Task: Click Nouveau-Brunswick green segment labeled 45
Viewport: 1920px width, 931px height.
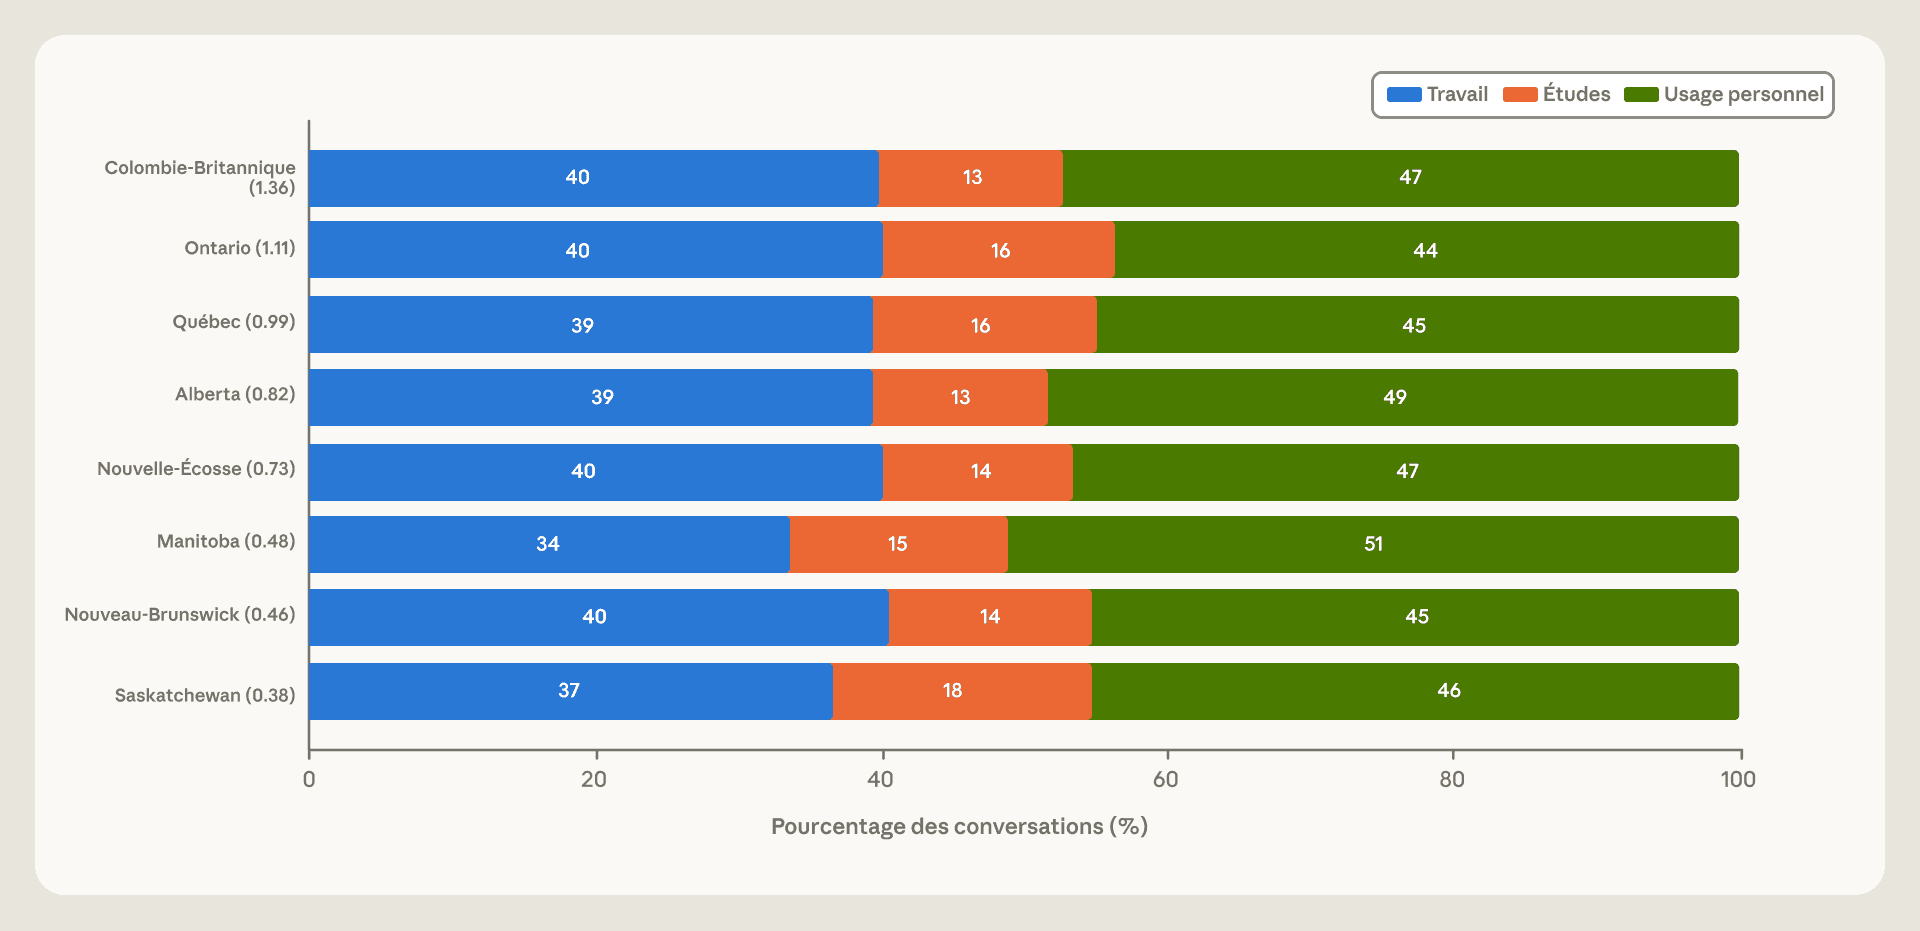Action: [x=1415, y=617]
